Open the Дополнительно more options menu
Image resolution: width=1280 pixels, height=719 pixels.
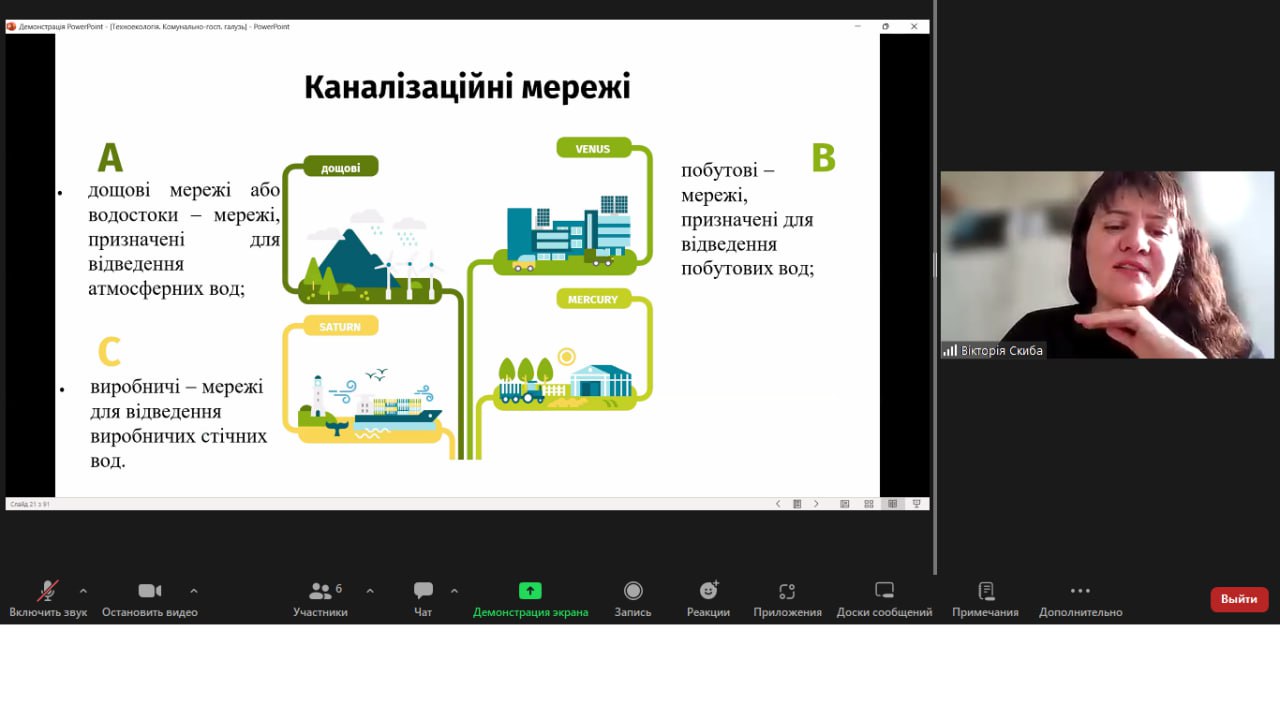[1080, 599]
